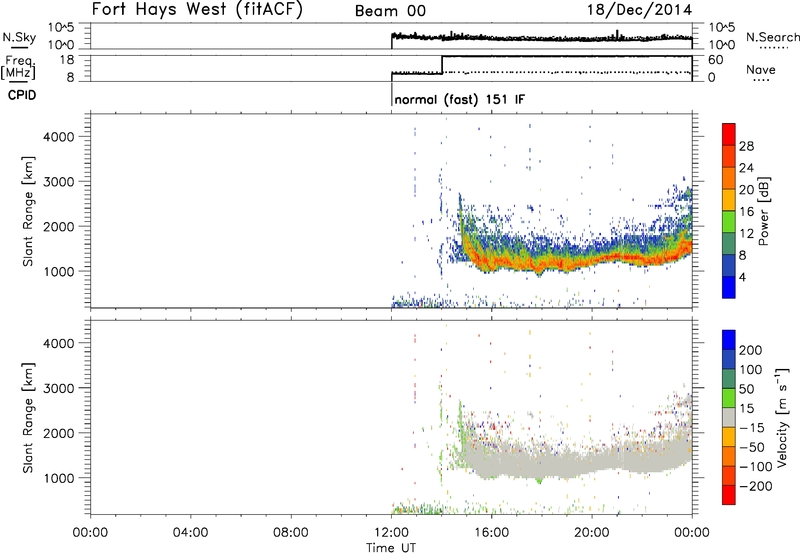Click the '04:00' time tick label
Viewport: 800px width, 554px height.
190,533
